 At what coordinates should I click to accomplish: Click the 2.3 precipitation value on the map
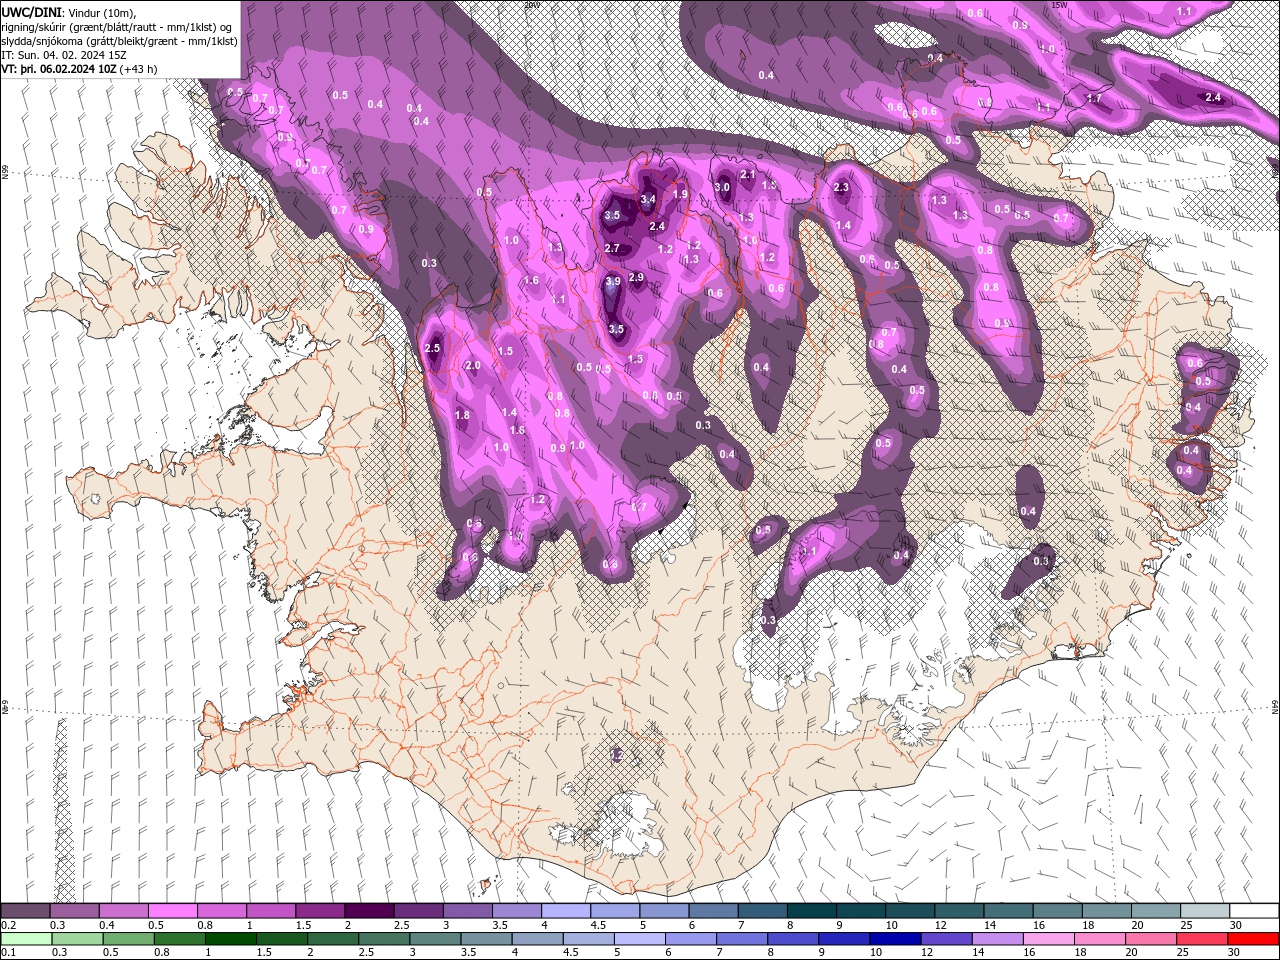(841, 188)
